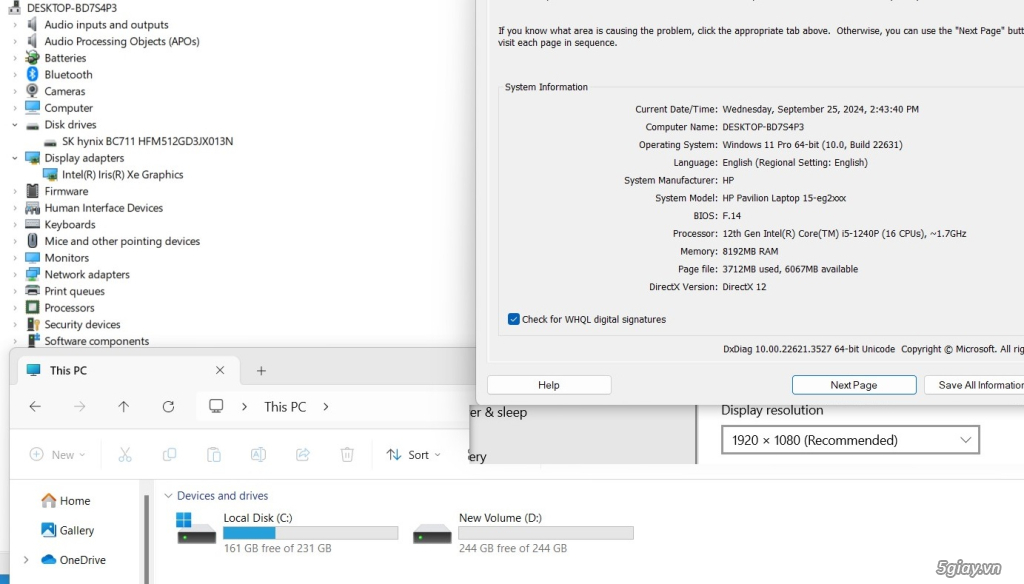Open the Sort dropdown in Explorer
The width and height of the screenshot is (1024, 584).
pos(413,455)
